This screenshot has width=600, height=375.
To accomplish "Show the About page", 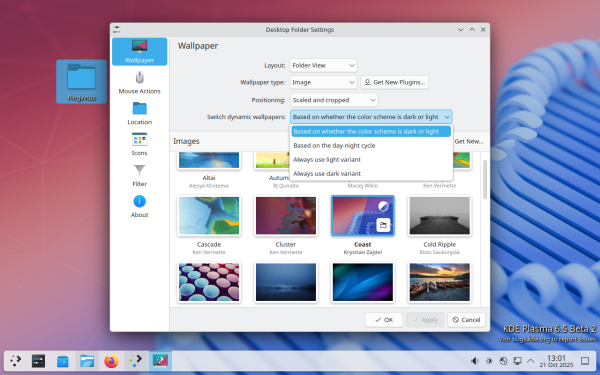I will pos(139,207).
